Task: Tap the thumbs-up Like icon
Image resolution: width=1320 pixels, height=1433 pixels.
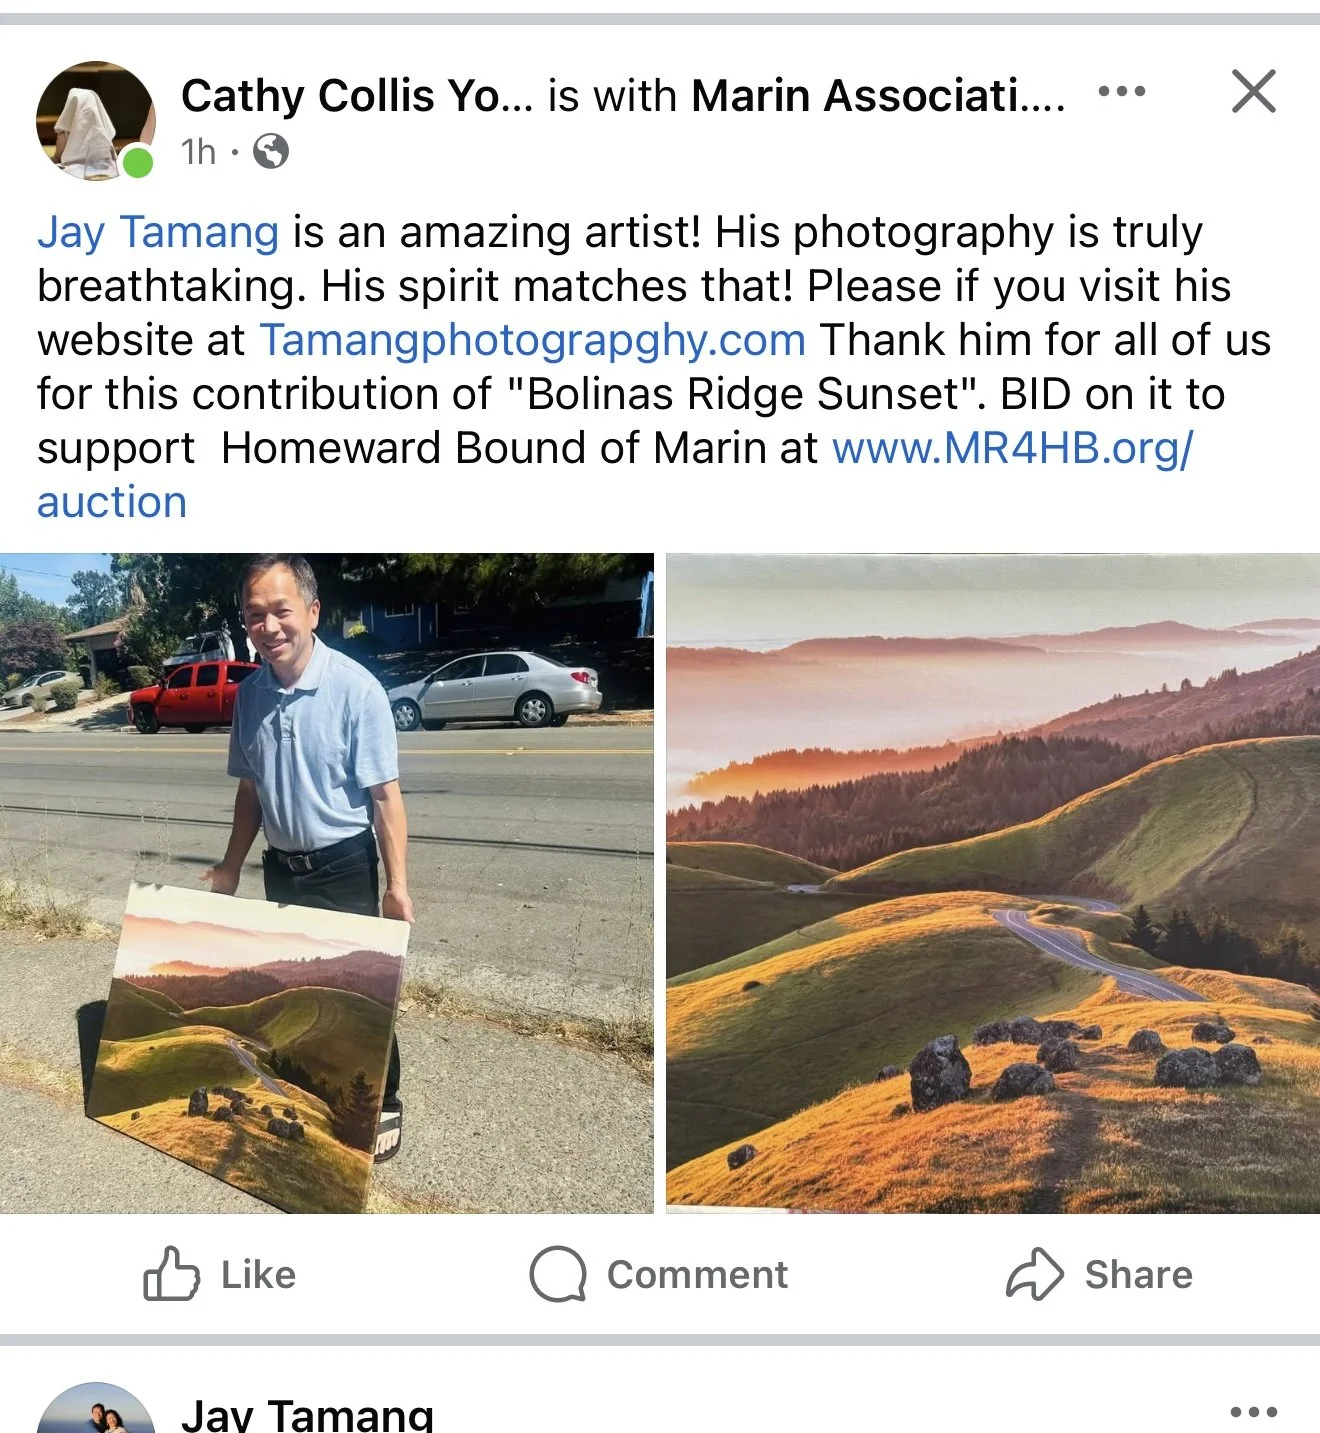Action: (171, 1274)
